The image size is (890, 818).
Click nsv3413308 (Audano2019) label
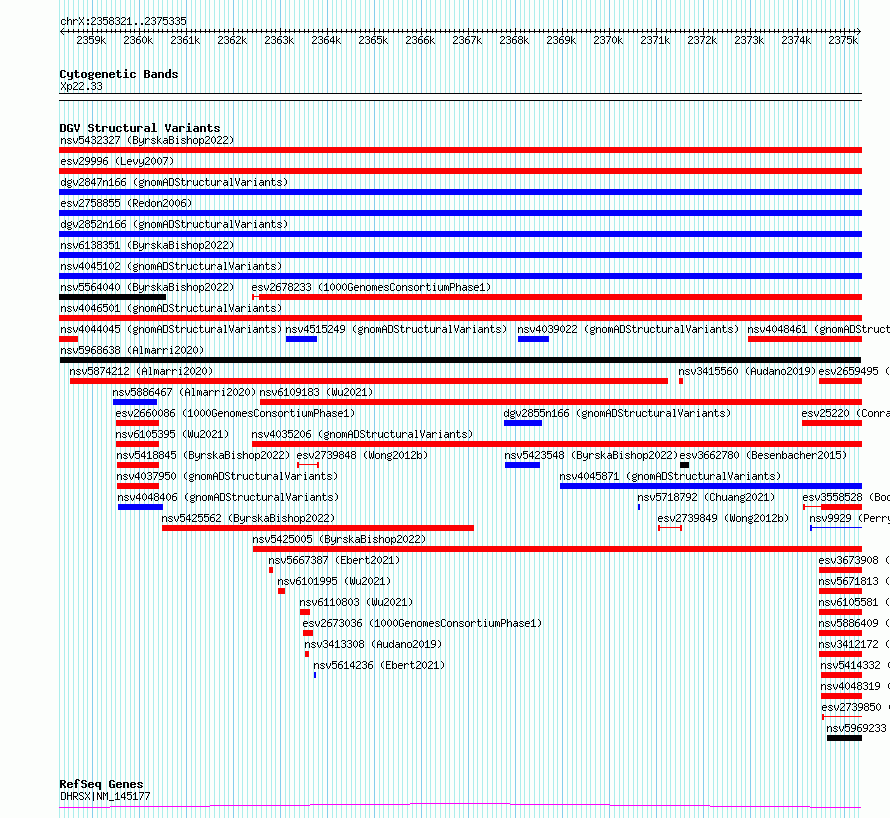(373, 644)
